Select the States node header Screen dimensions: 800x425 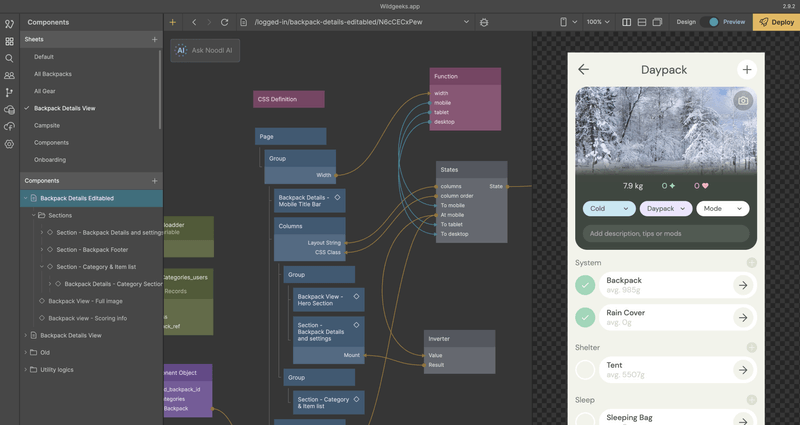[x=471, y=169]
